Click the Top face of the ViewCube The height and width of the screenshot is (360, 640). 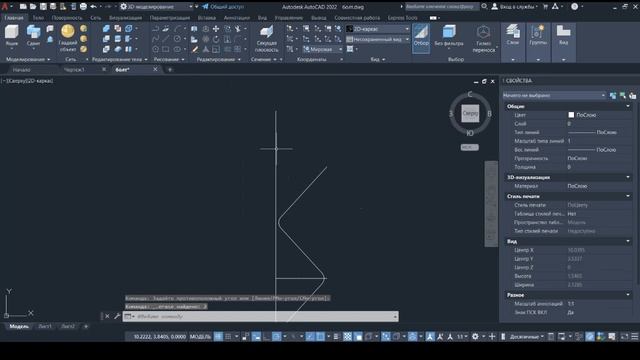[x=470, y=113]
